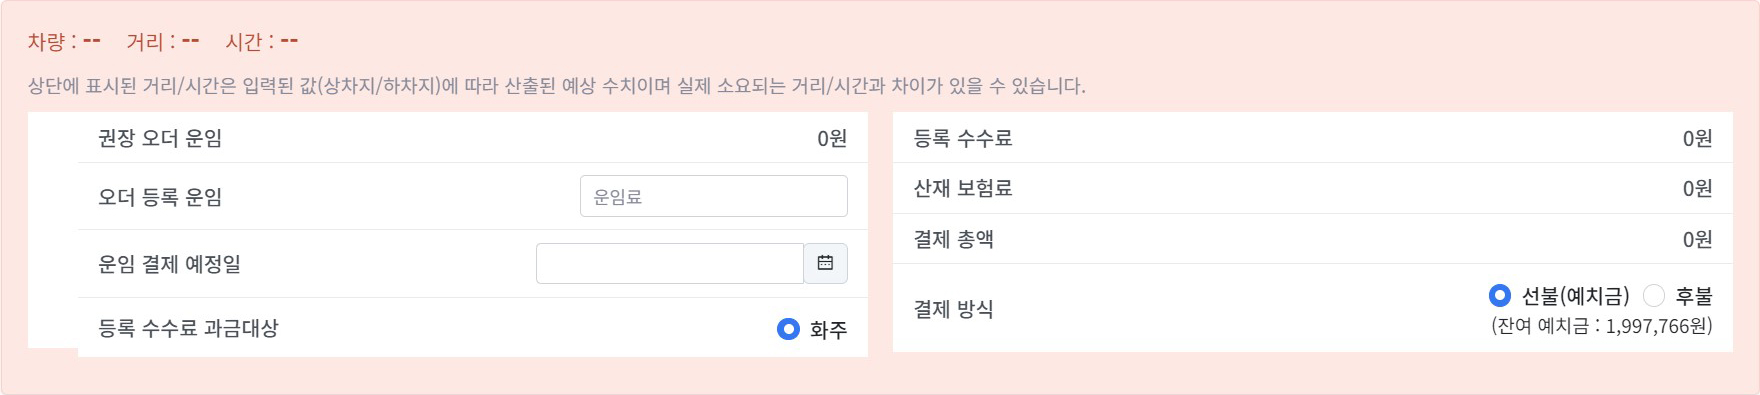Click the 등록 수수료 0원 amount
Viewport: 1760px width, 395px height.
[1697, 138]
